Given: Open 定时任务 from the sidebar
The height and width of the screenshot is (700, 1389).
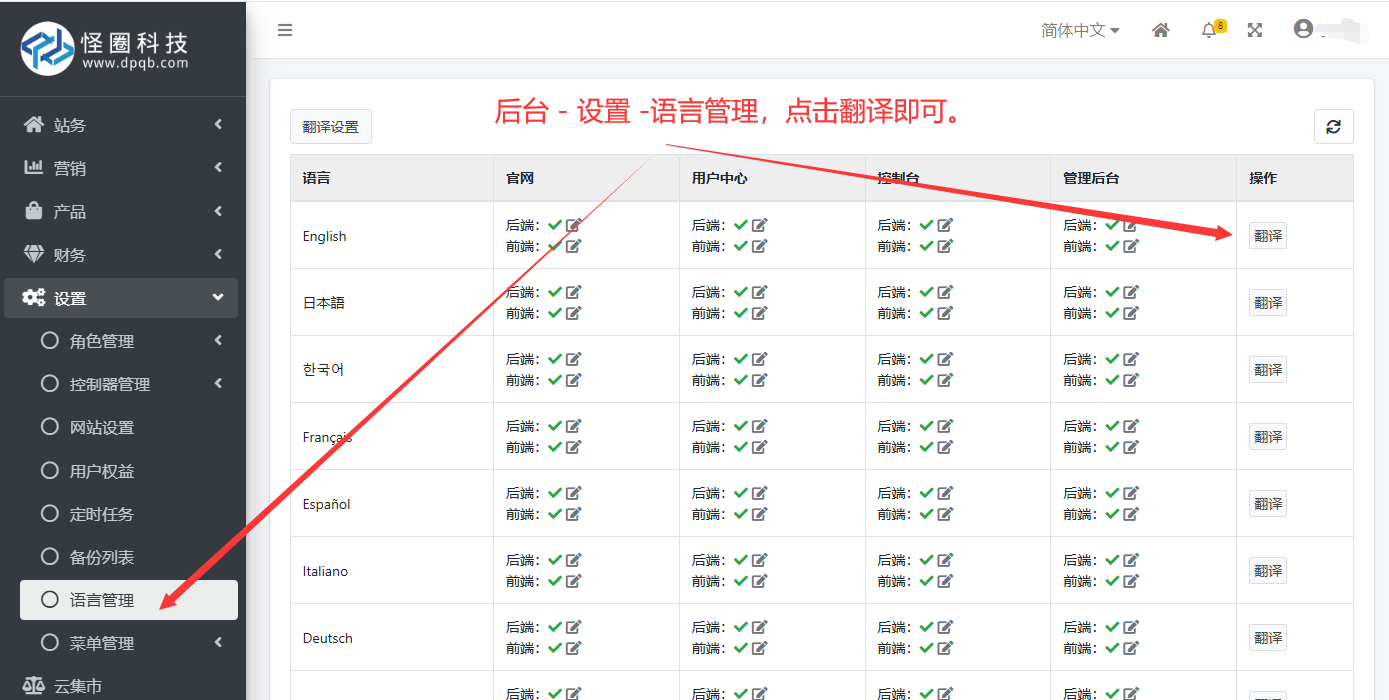Looking at the screenshot, I should [101, 514].
